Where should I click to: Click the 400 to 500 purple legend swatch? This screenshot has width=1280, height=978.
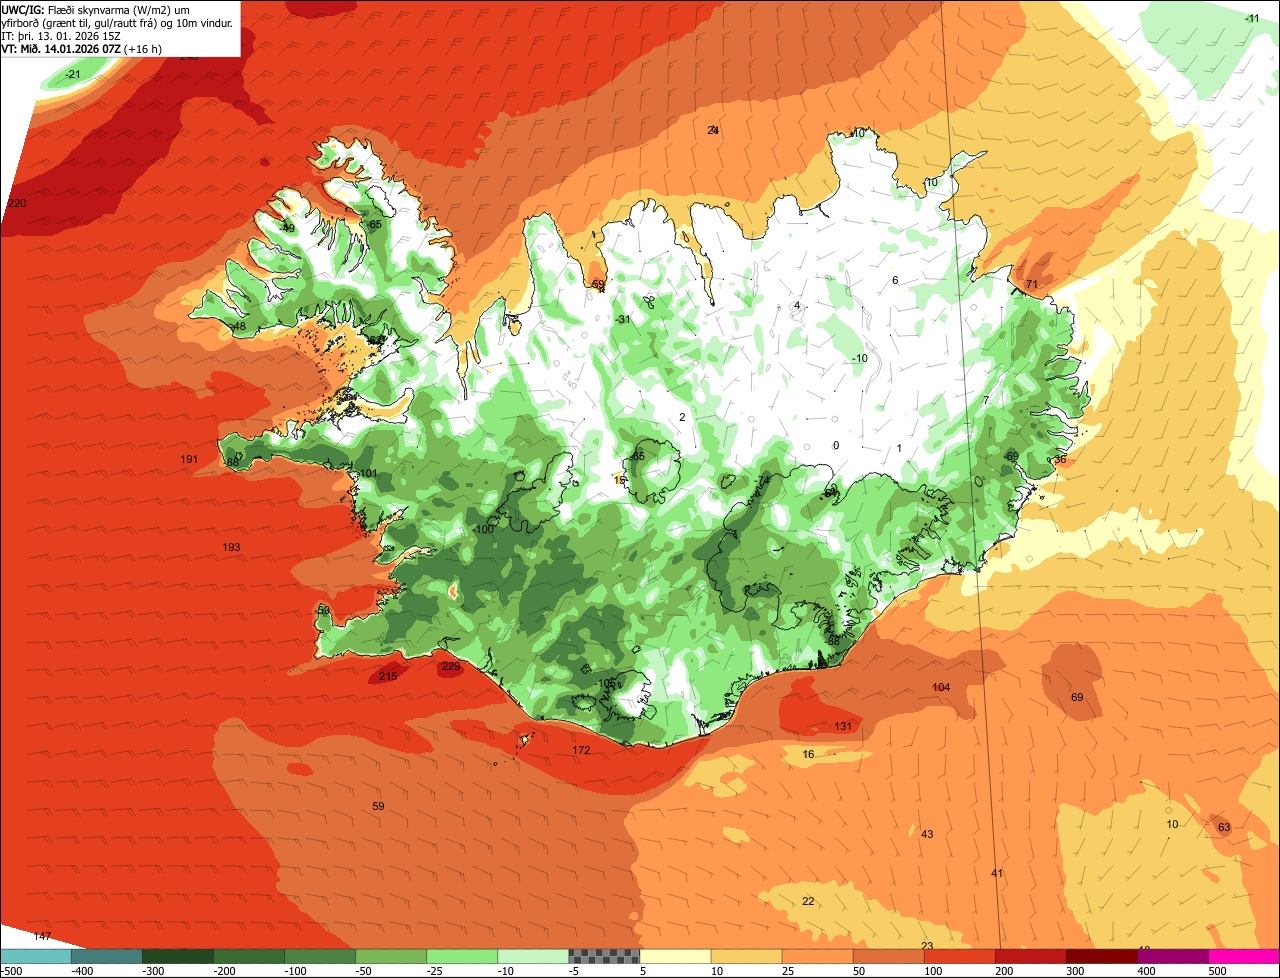tap(1172, 956)
